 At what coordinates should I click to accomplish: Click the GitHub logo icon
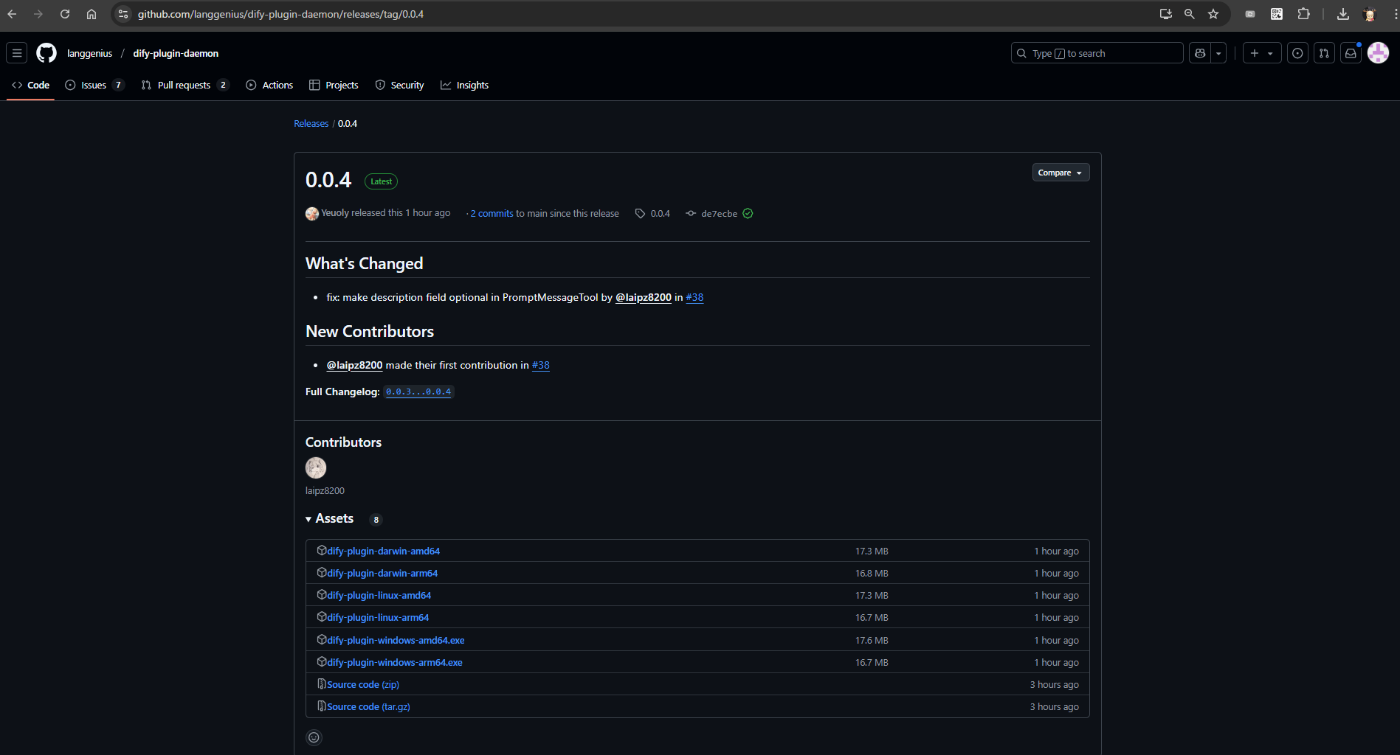[x=46, y=52]
